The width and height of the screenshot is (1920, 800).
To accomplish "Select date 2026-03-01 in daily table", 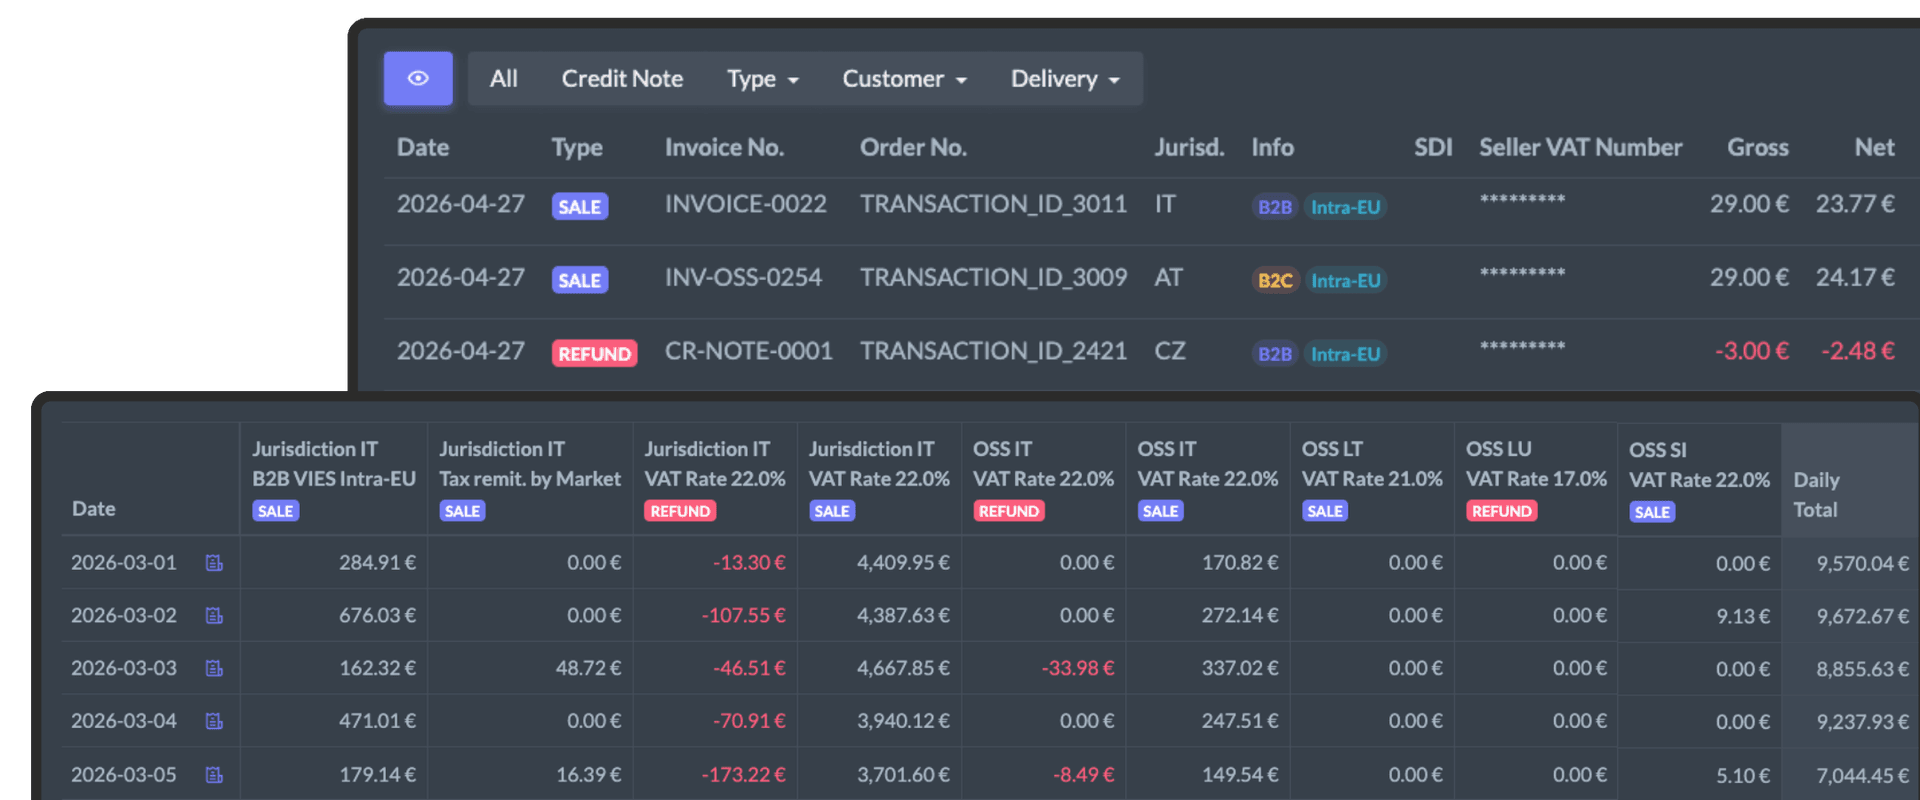I will pos(124,563).
